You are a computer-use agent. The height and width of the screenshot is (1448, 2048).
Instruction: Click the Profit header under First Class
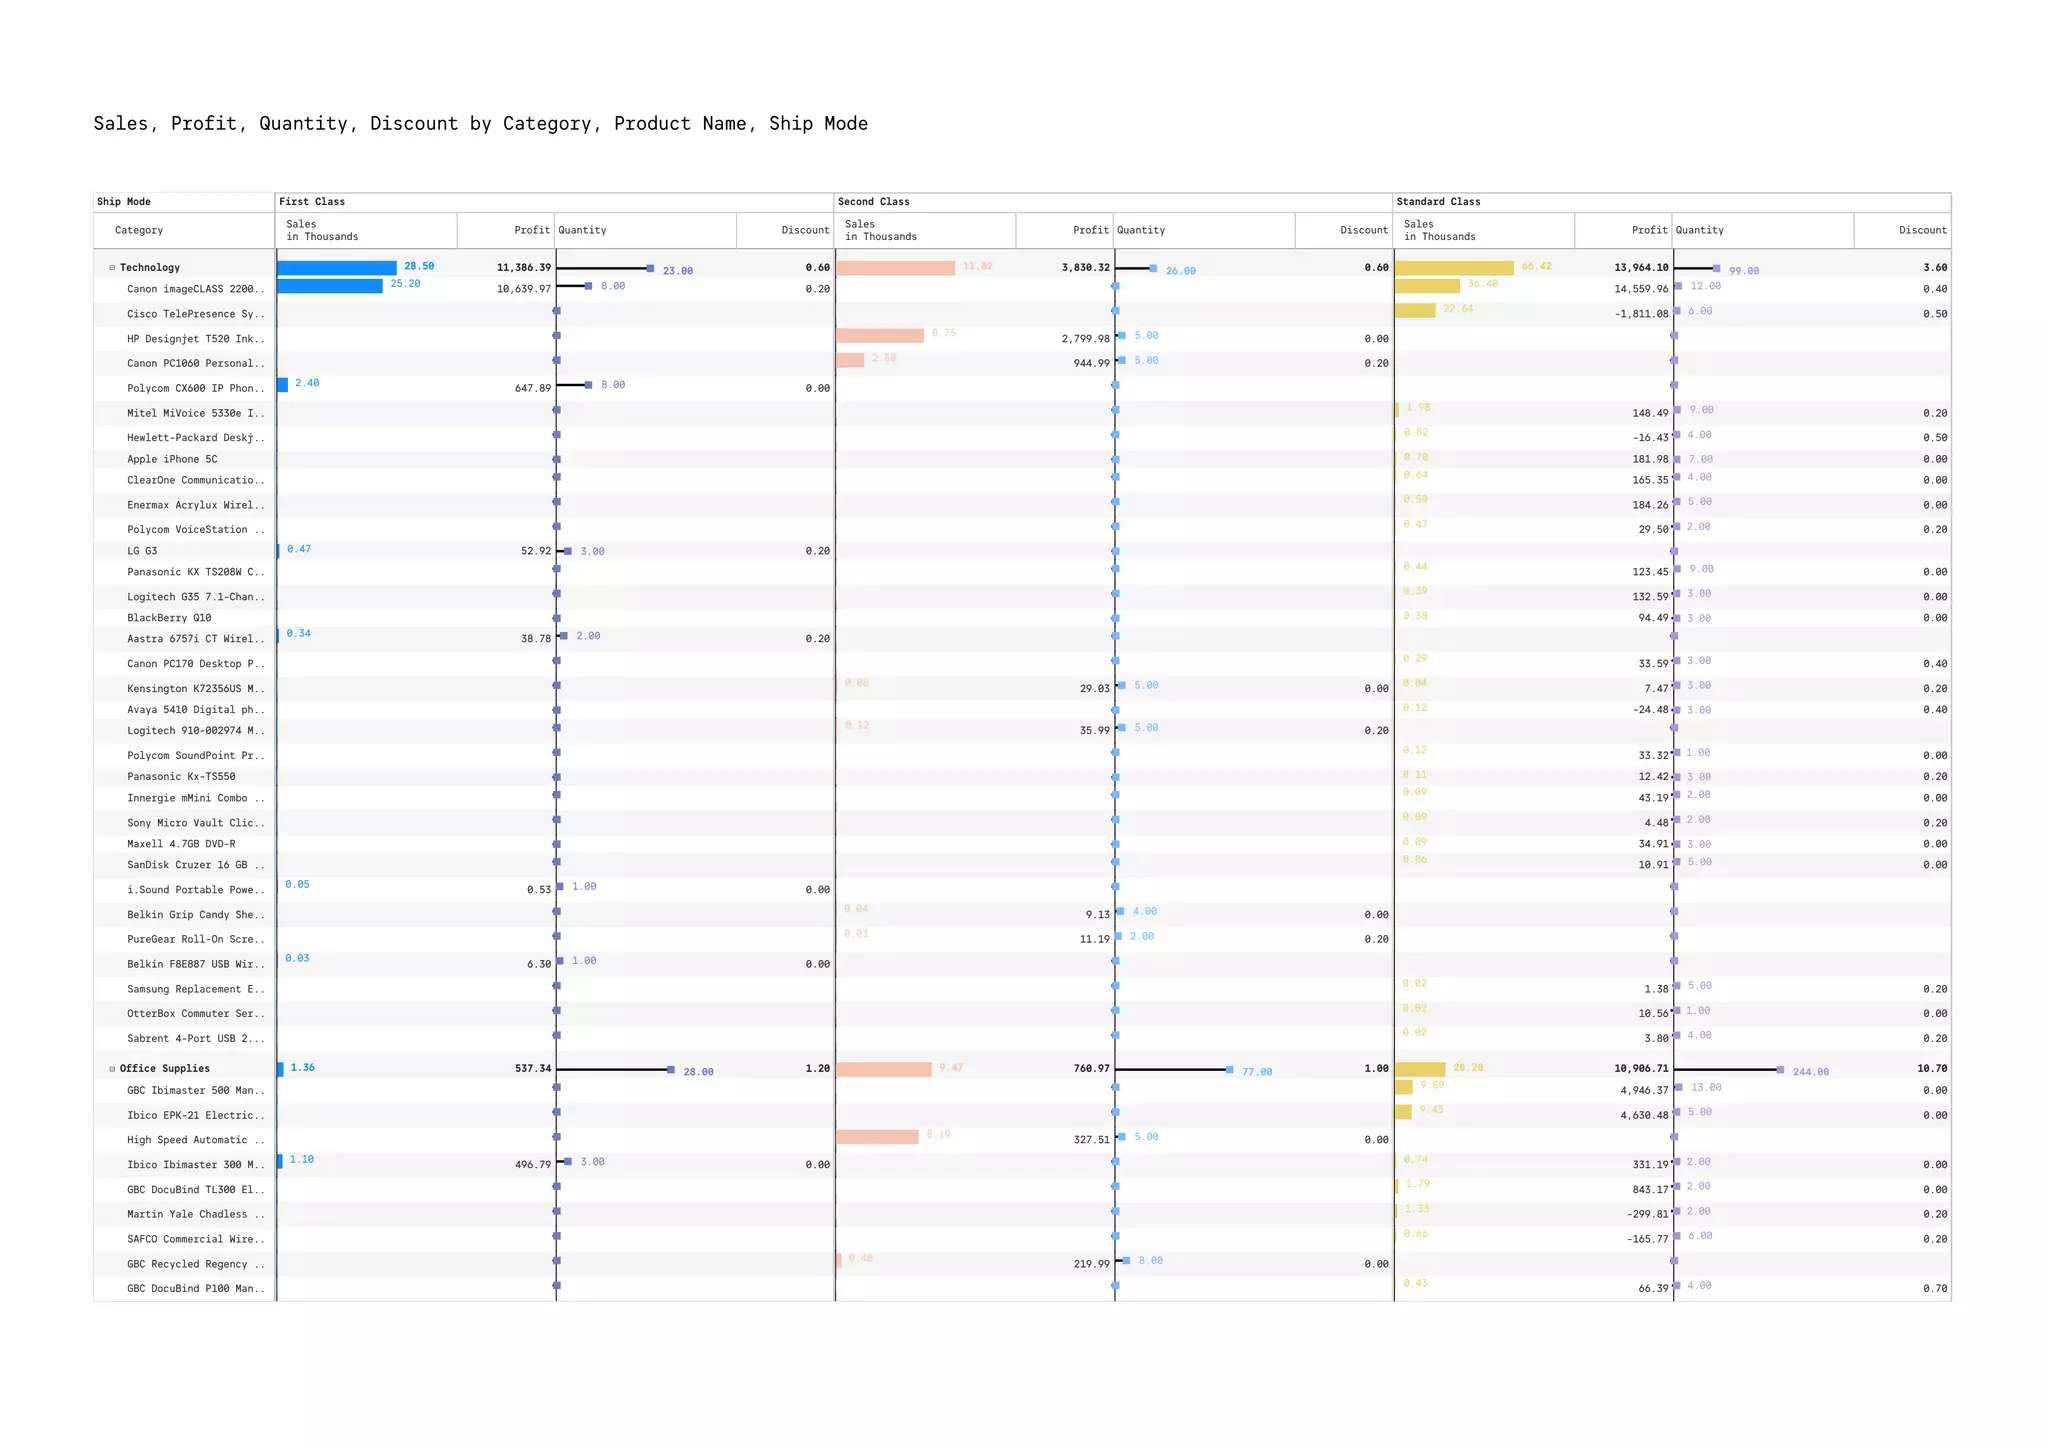click(x=532, y=231)
